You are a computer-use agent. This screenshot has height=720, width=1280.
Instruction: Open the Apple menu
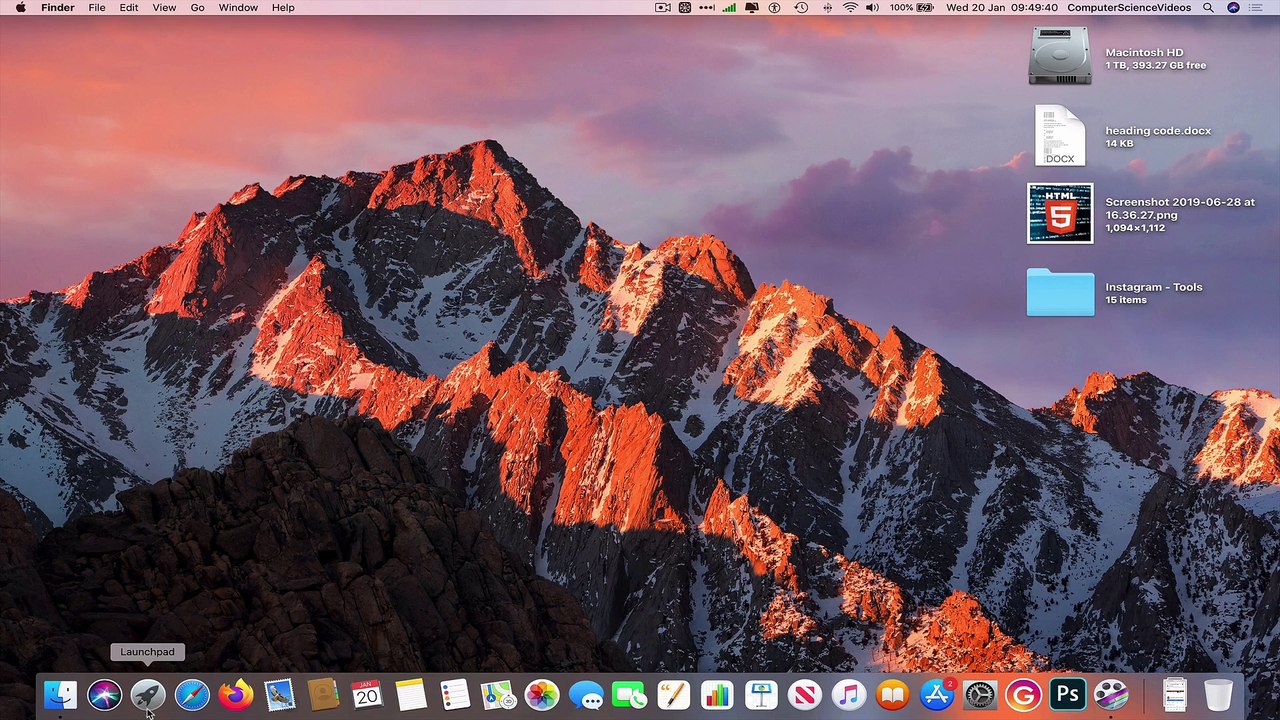tap(21, 8)
